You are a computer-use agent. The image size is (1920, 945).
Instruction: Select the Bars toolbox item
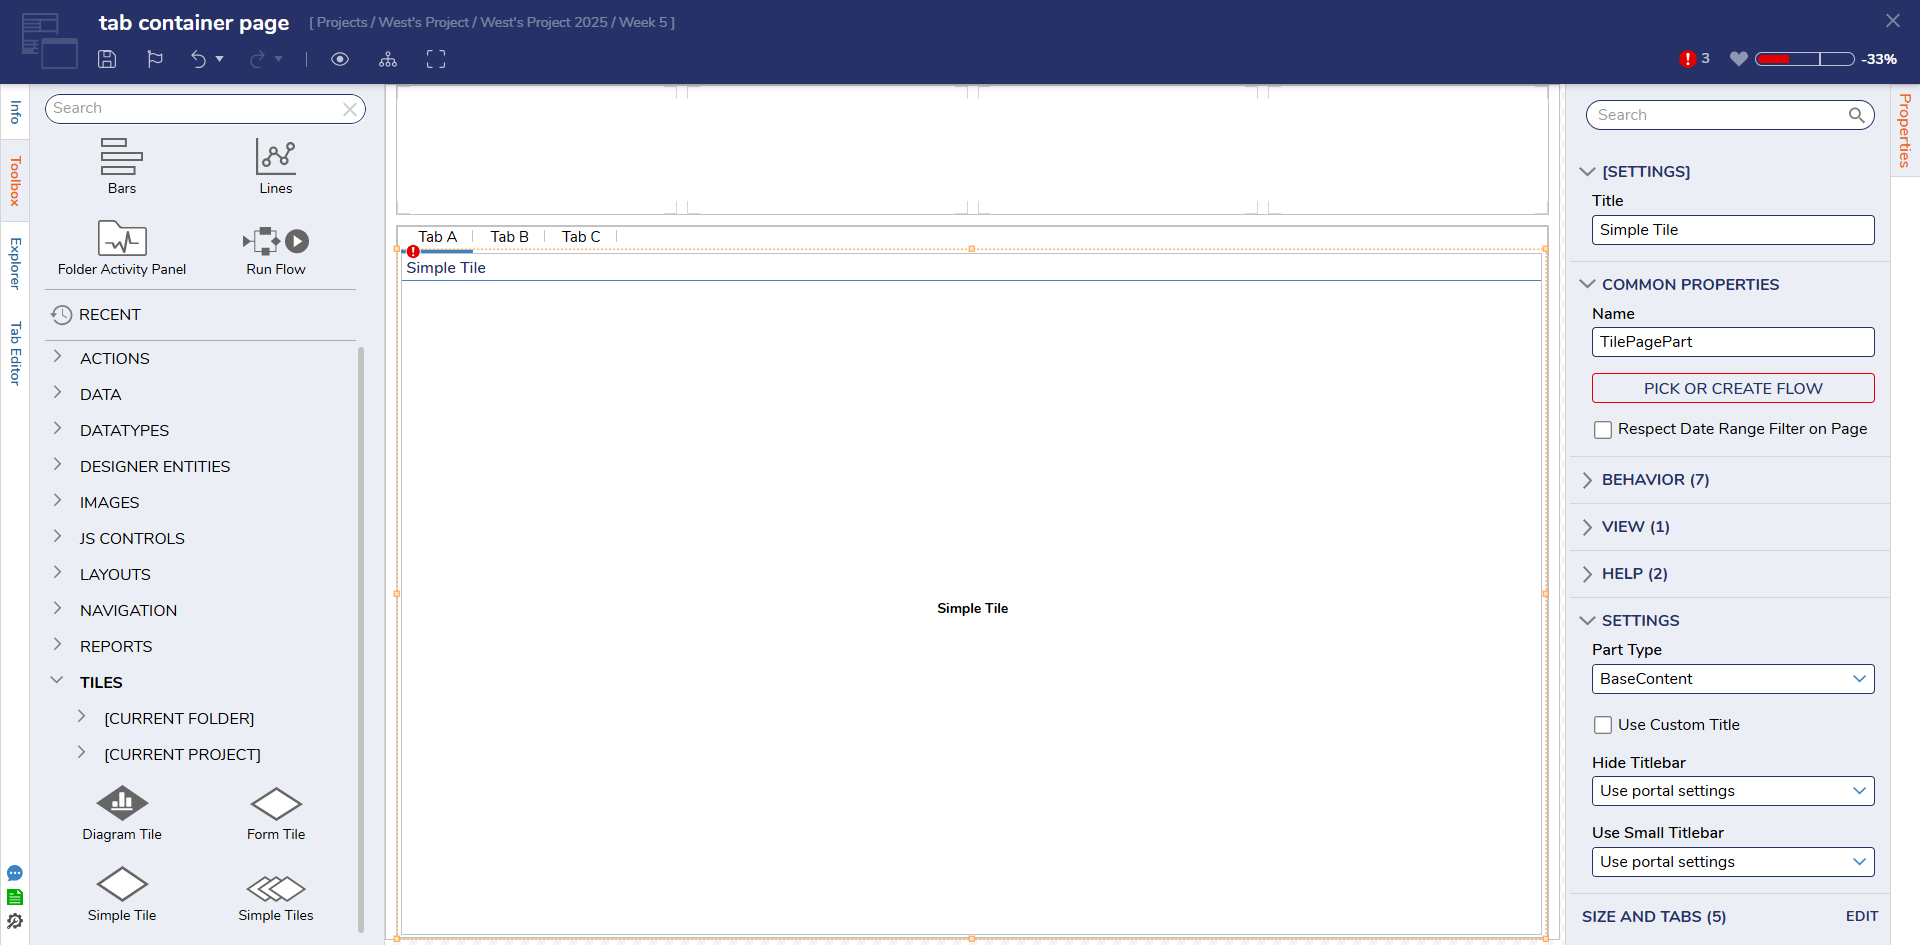tap(122, 166)
